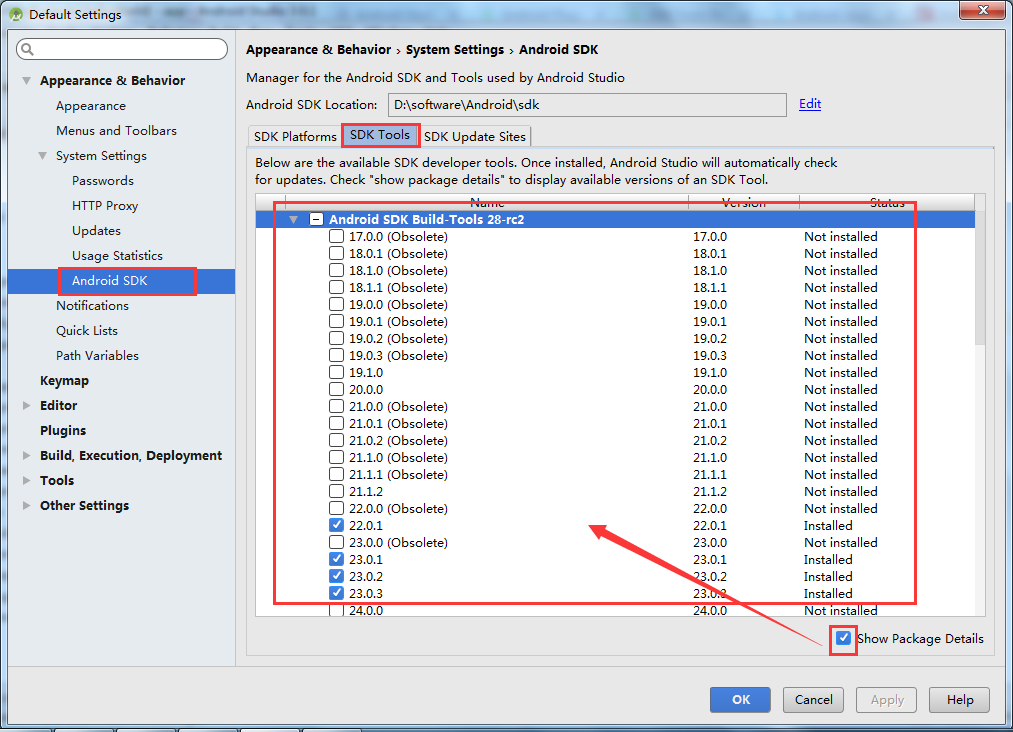The height and width of the screenshot is (732, 1013).
Task: Check the 17.0.0 (Obsolete) build-tools checkbox
Action: pos(337,236)
